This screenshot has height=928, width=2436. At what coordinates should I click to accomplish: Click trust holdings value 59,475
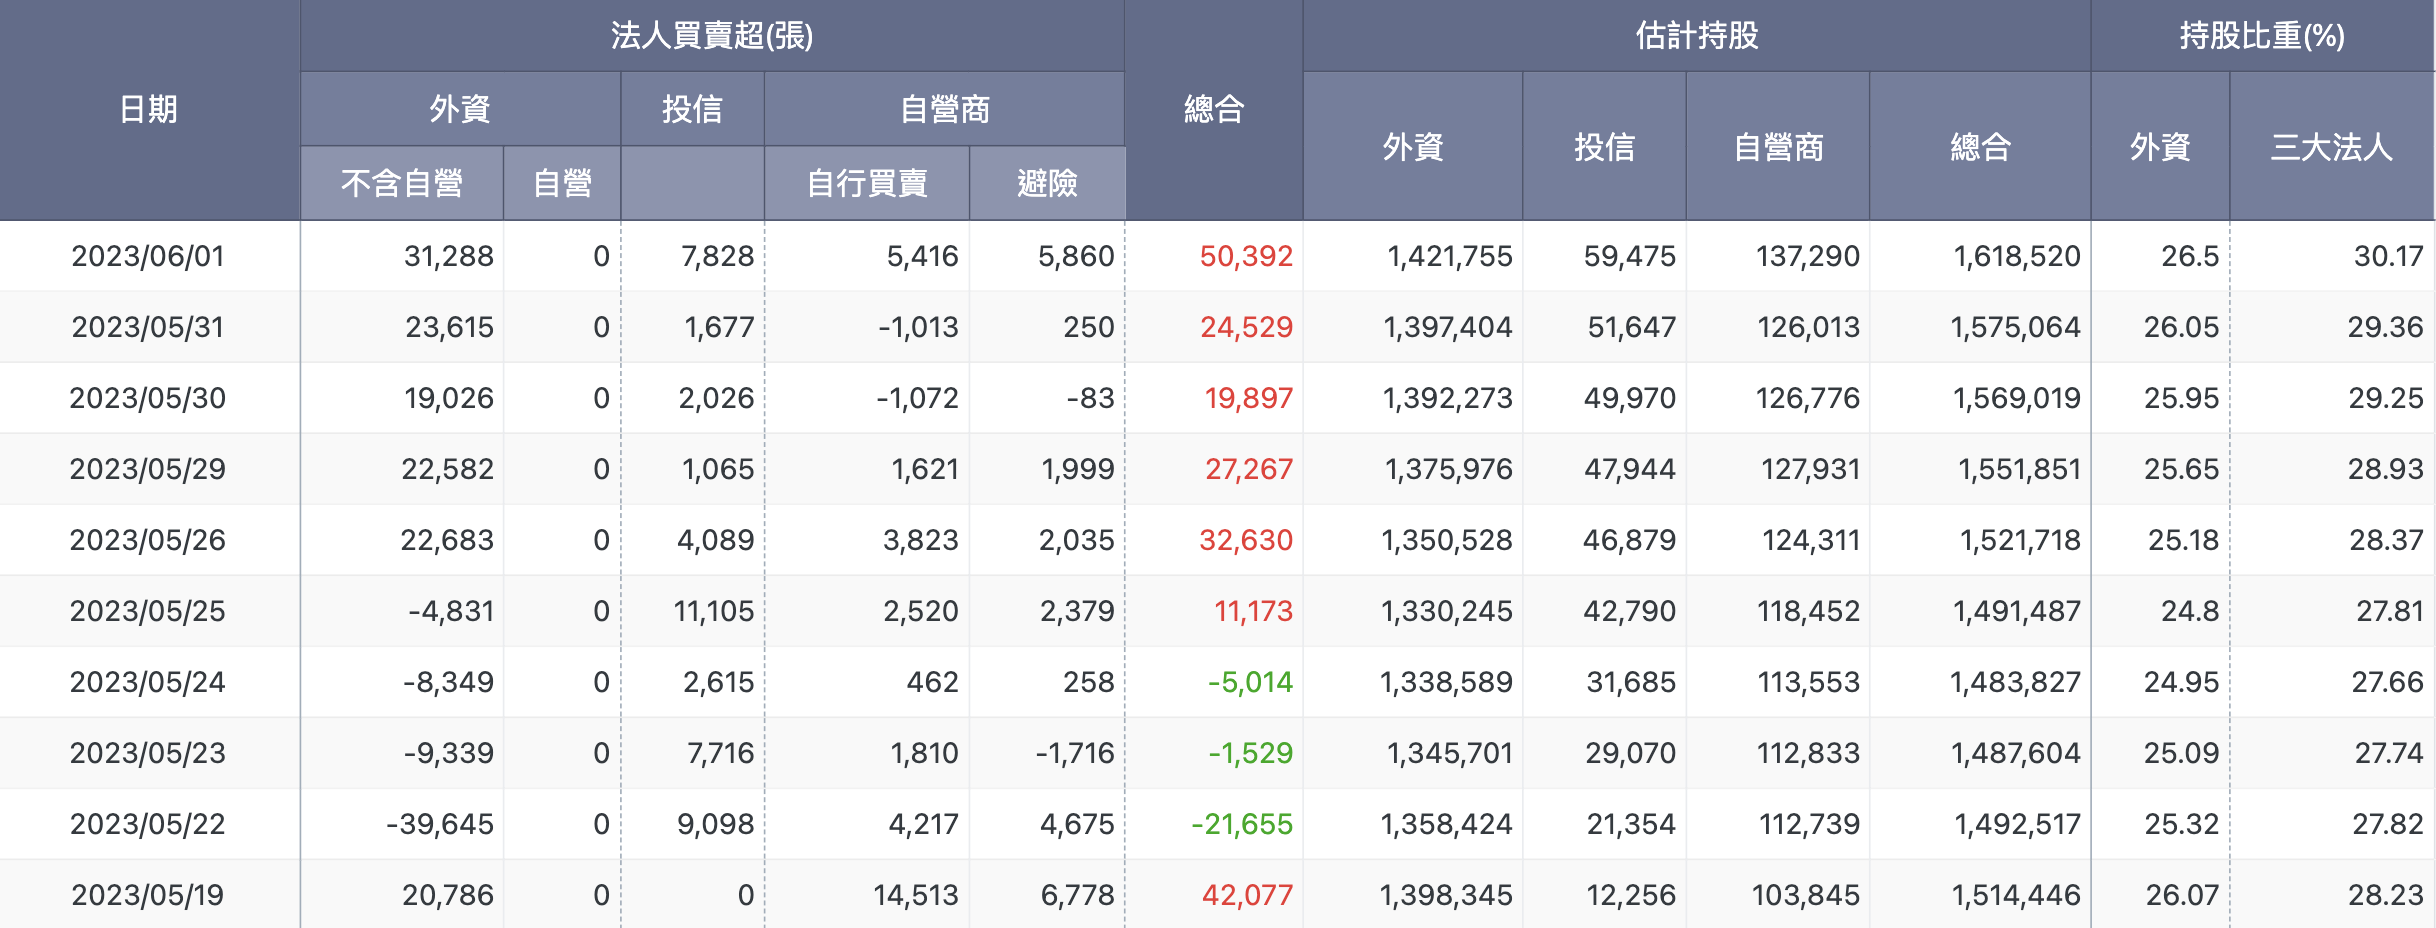click(x=1630, y=256)
